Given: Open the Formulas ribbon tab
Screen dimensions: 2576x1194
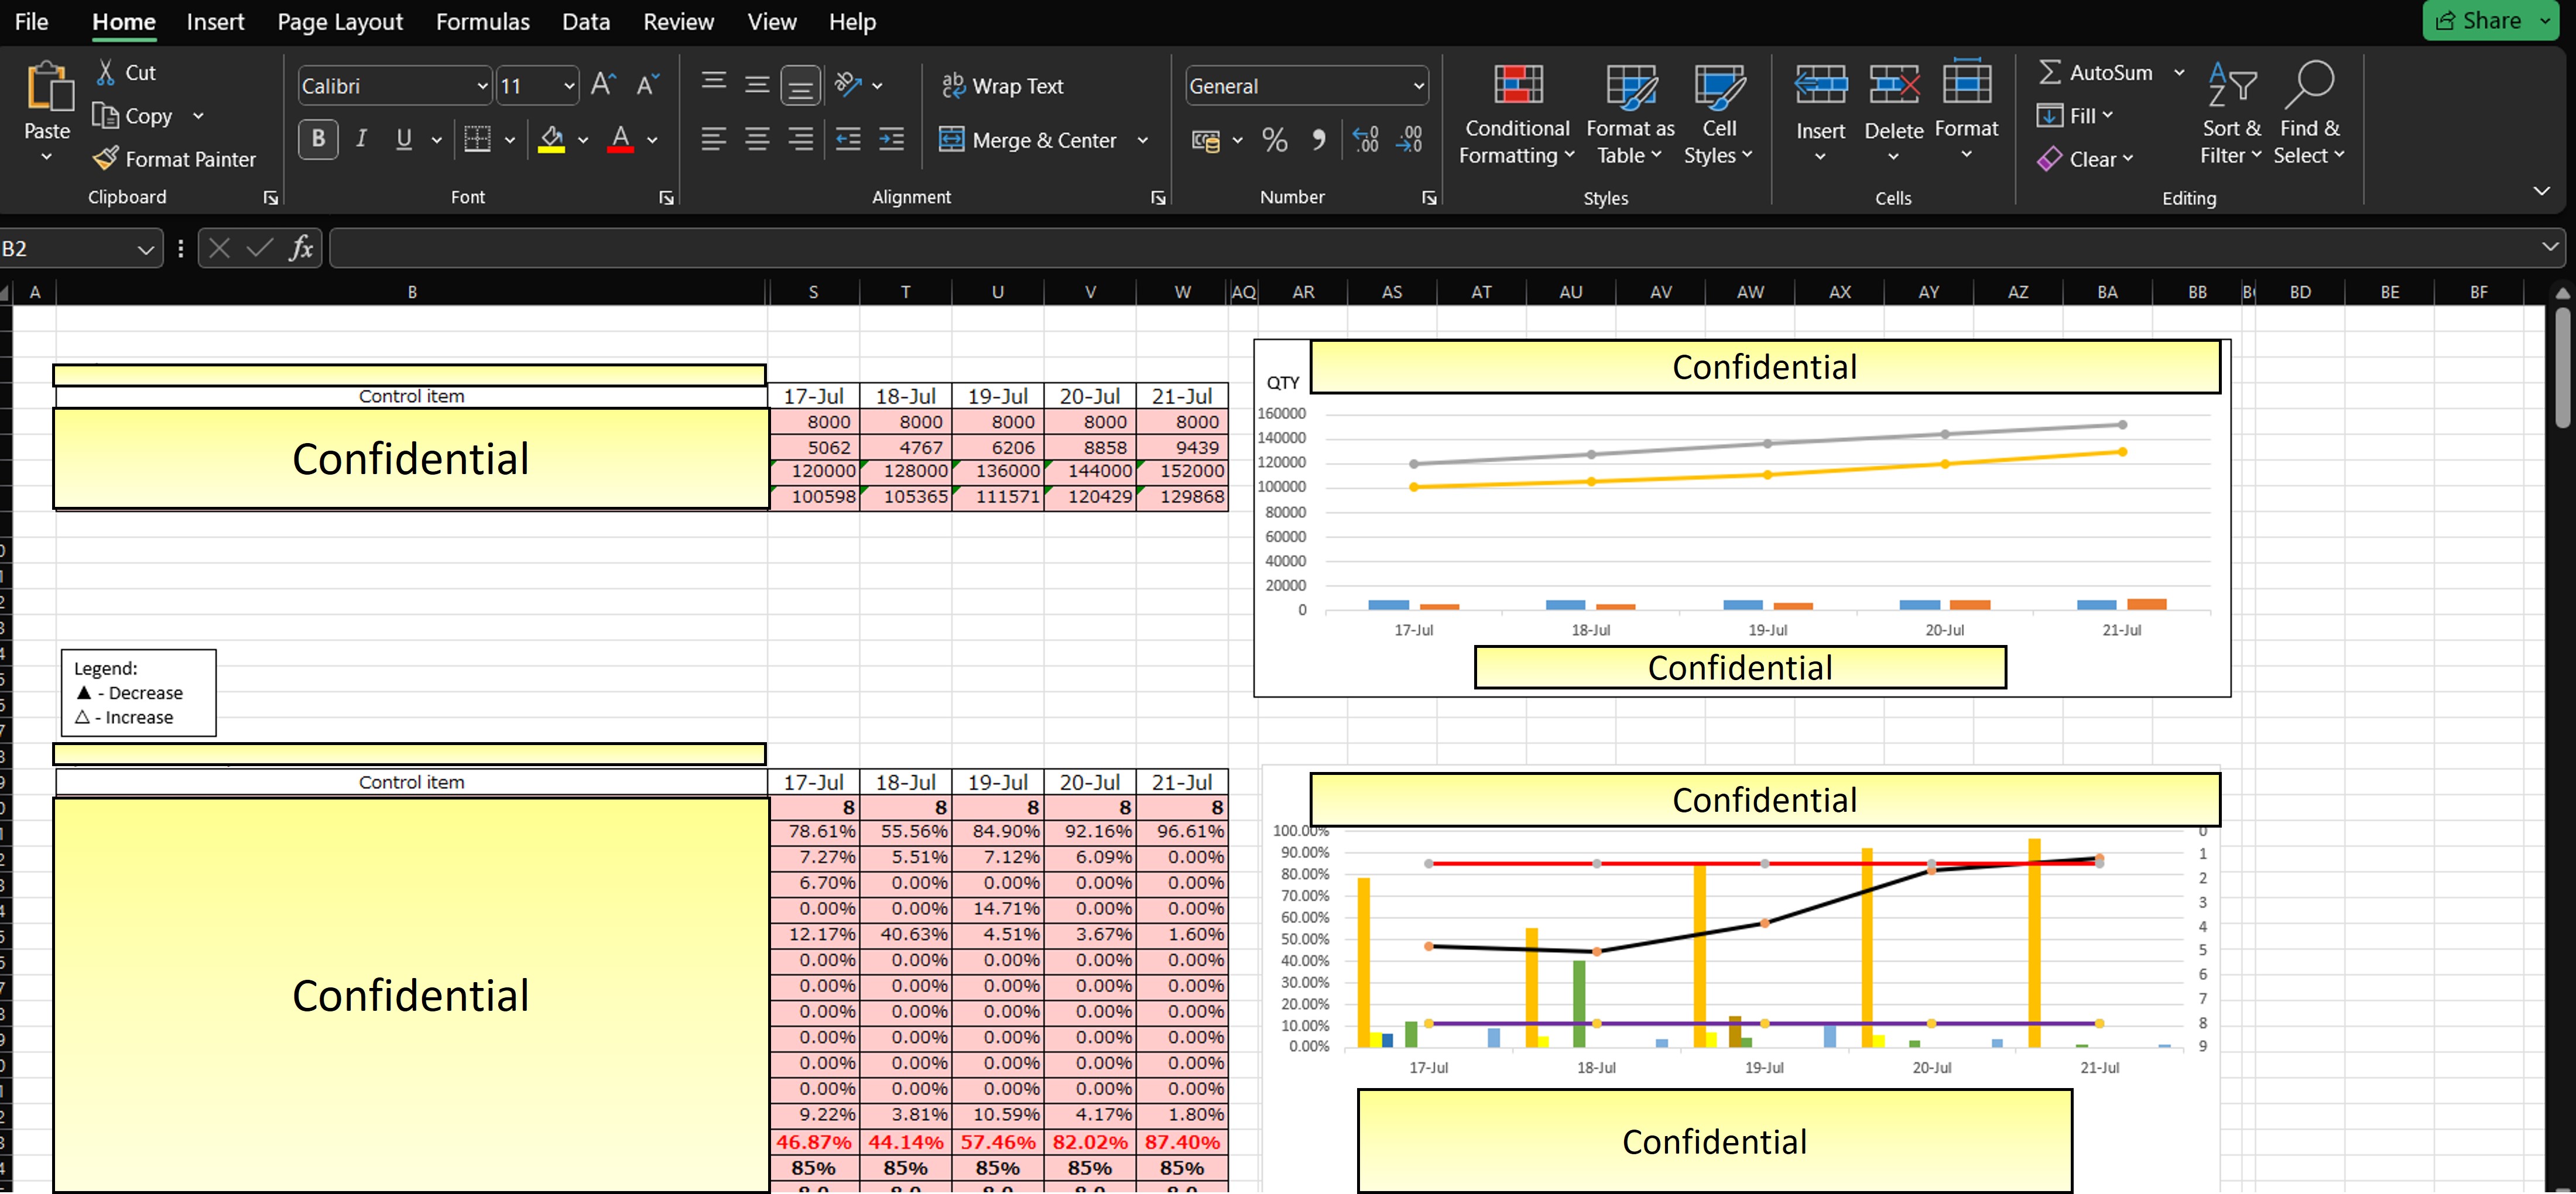Looking at the screenshot, I should coord(482,22).
